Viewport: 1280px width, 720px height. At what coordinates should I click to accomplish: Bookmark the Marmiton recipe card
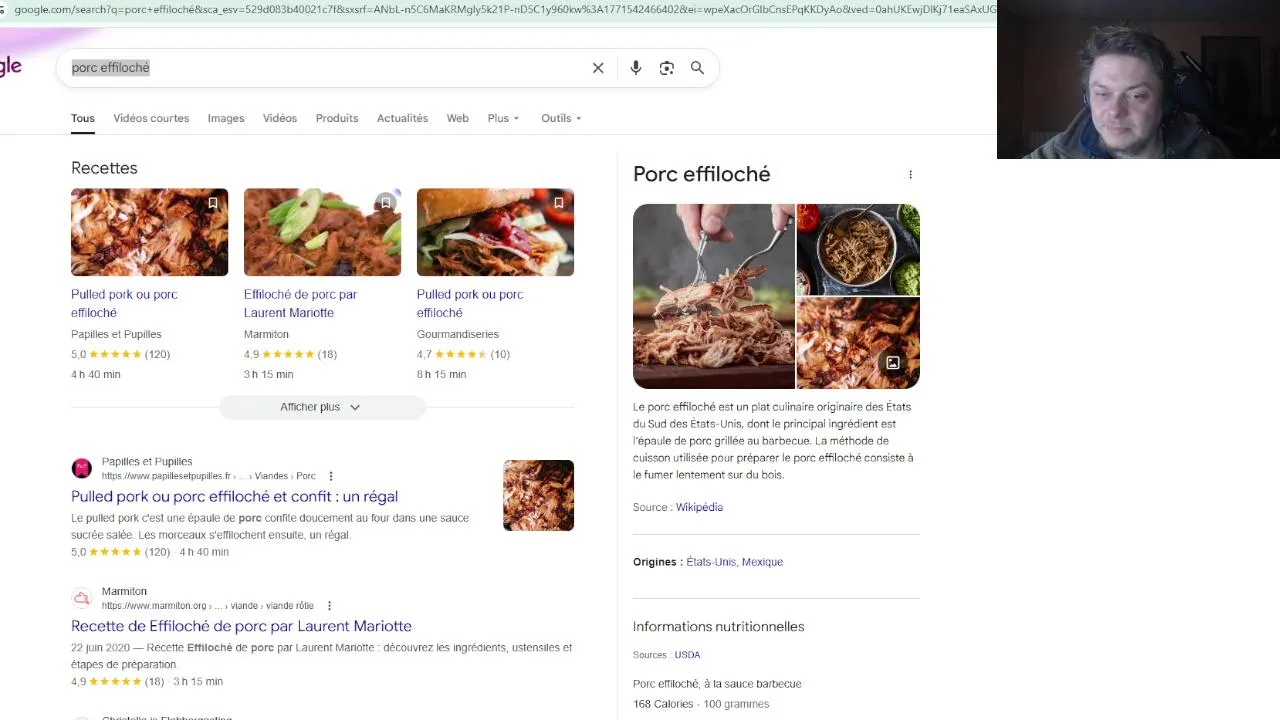point(386,203)
